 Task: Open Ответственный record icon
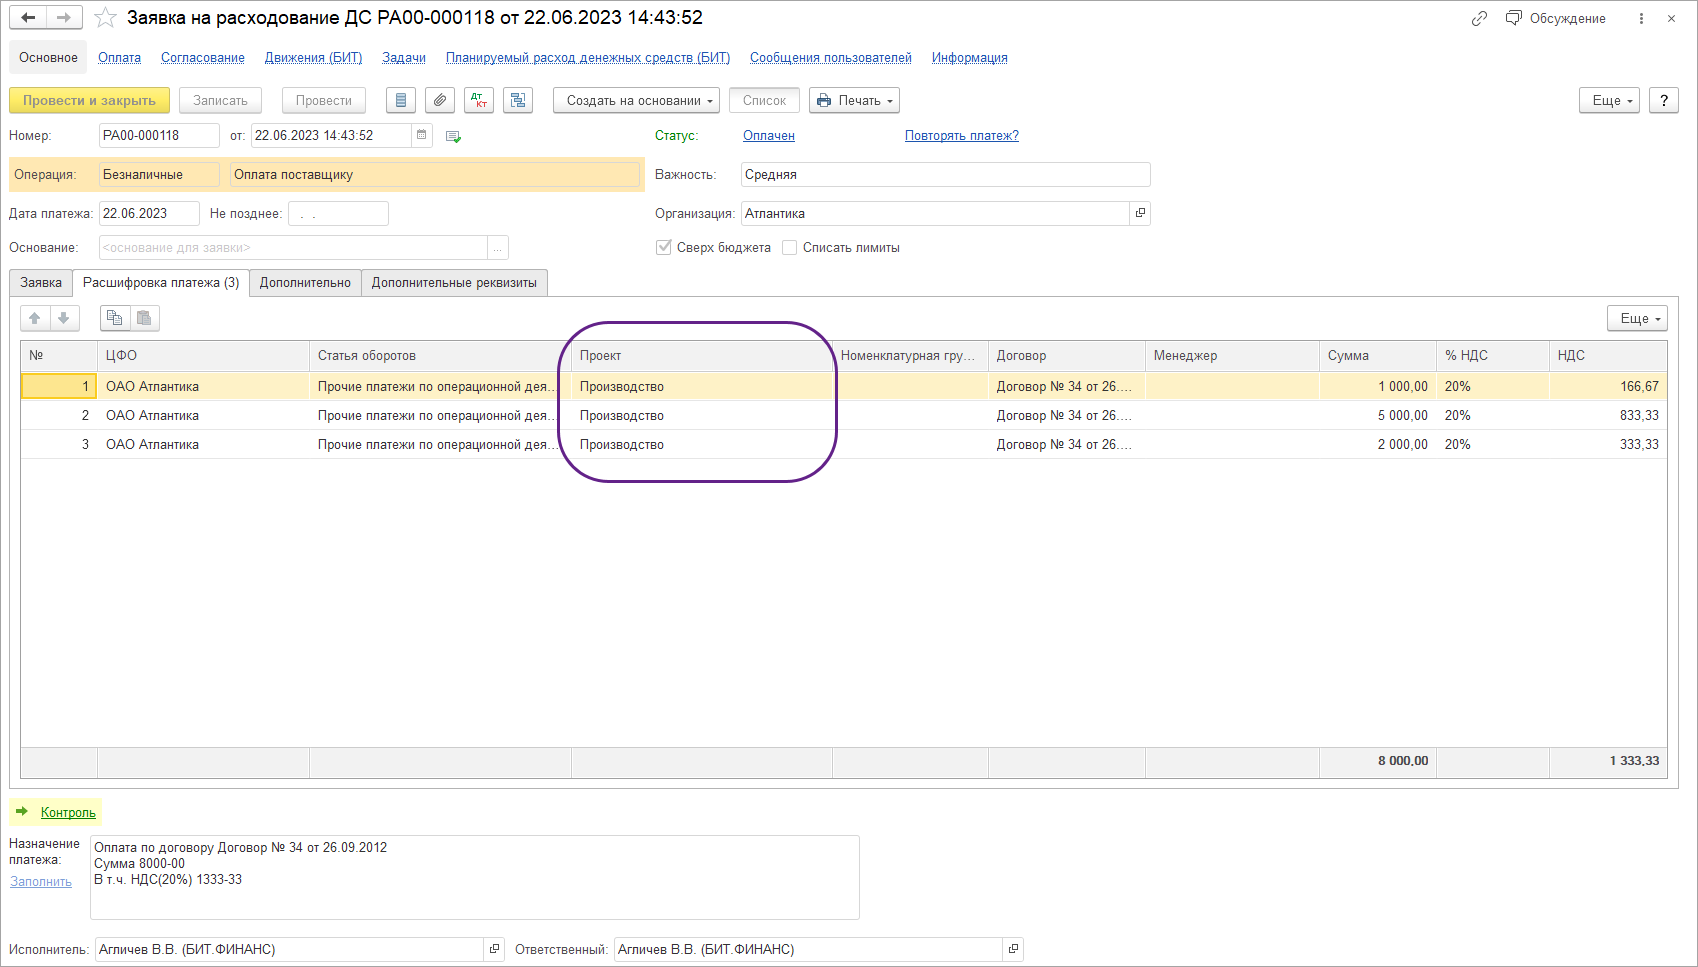1013,949
